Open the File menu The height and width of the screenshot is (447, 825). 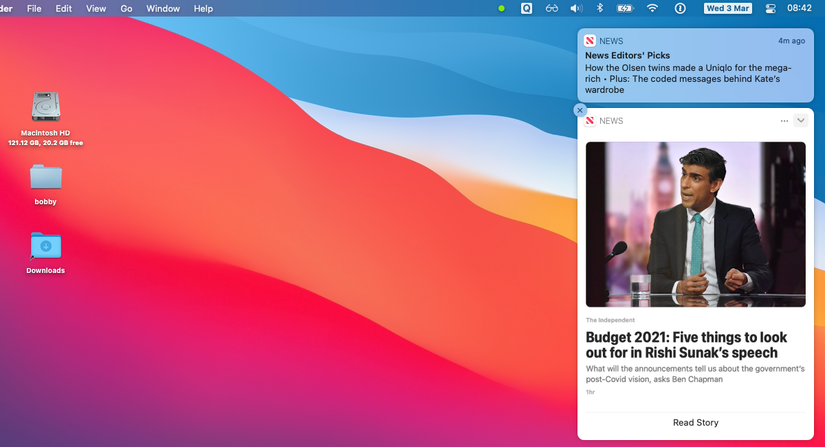[x=34, y=8]
